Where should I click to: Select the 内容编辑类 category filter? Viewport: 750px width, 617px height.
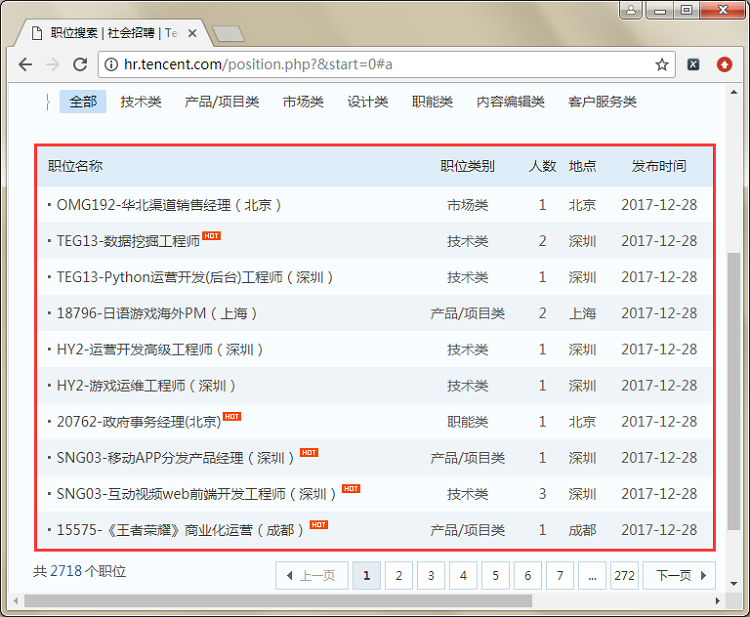click(510, 101)
